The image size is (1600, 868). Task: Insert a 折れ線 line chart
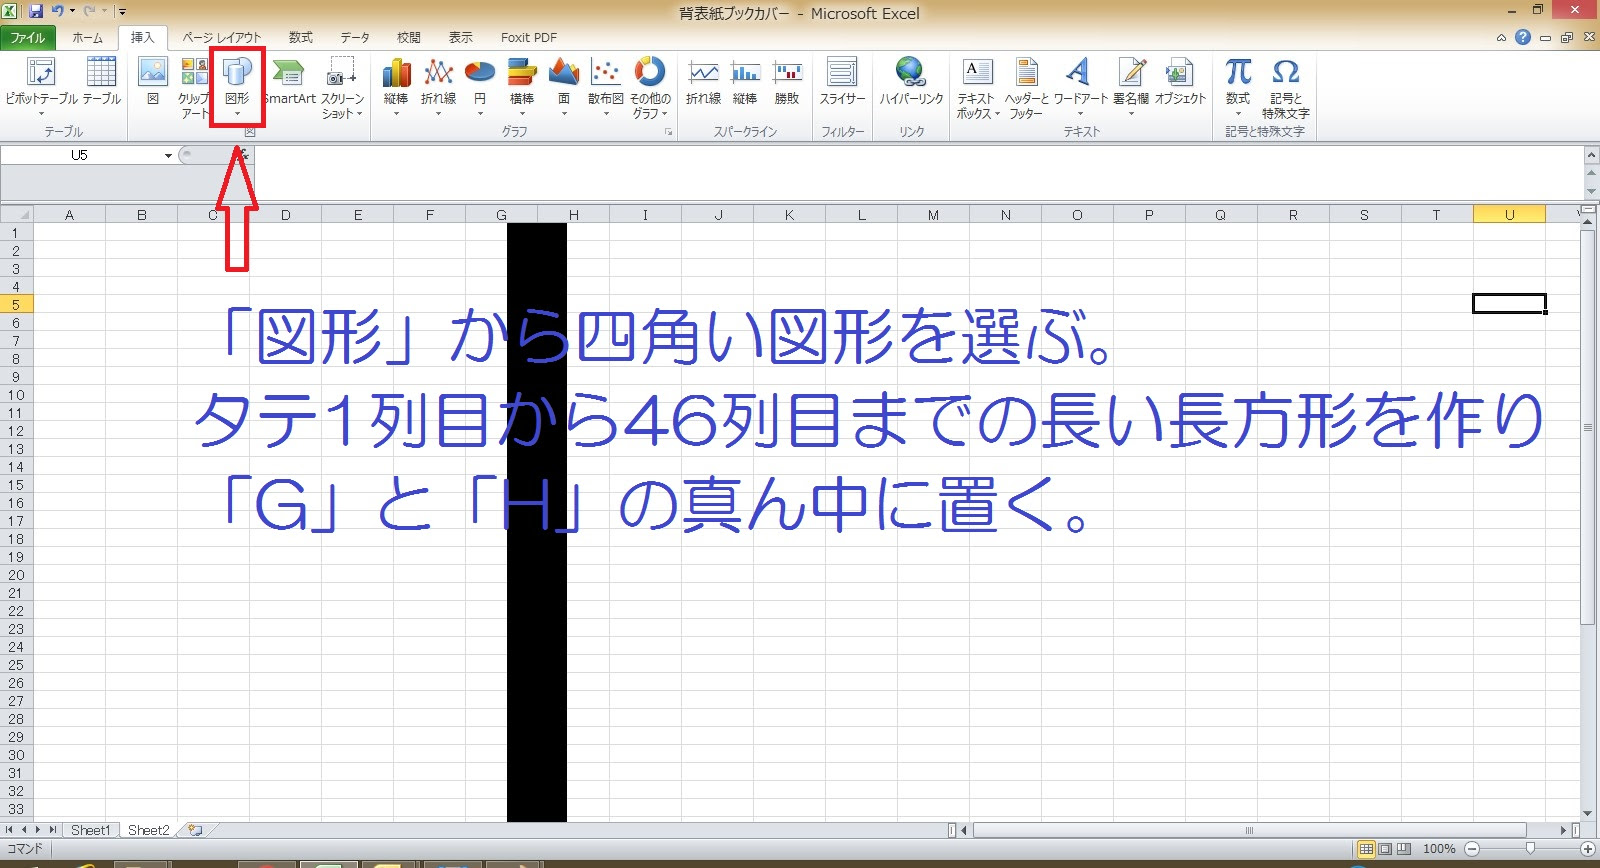(438, 86)
